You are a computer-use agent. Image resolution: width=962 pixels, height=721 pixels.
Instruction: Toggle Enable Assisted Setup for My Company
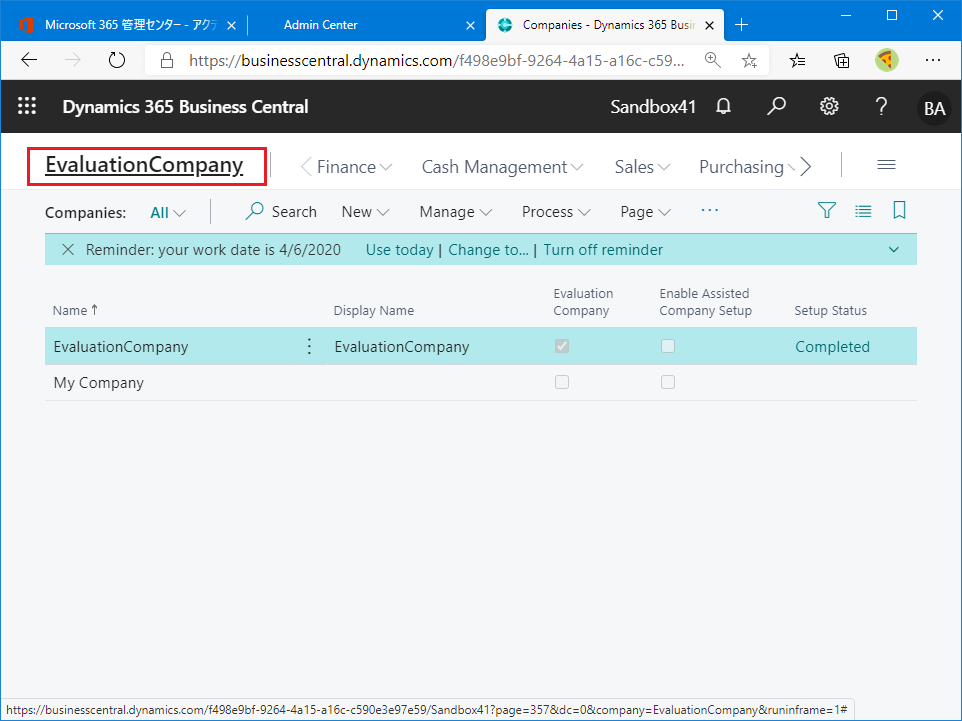(x=668, y=382)
